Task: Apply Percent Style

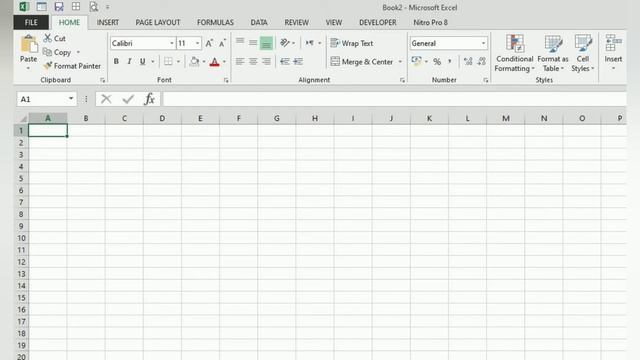Action: coord(437,62)
